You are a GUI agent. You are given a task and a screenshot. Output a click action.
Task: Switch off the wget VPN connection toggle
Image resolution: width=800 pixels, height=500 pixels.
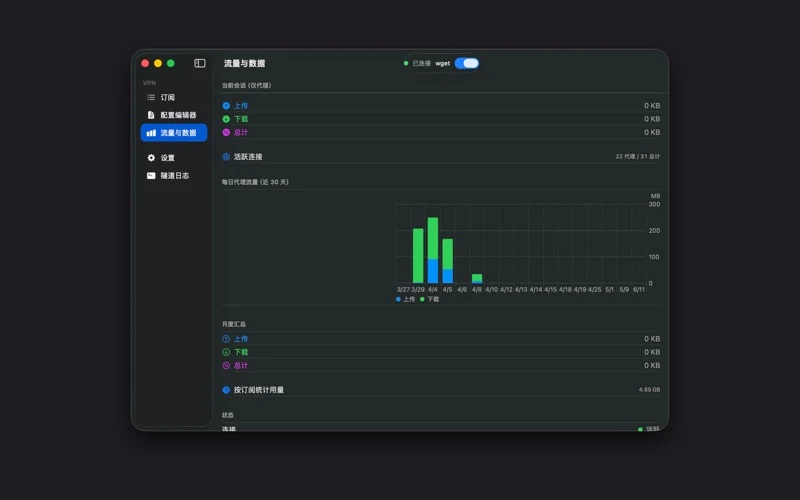click(x=466, y=63)
